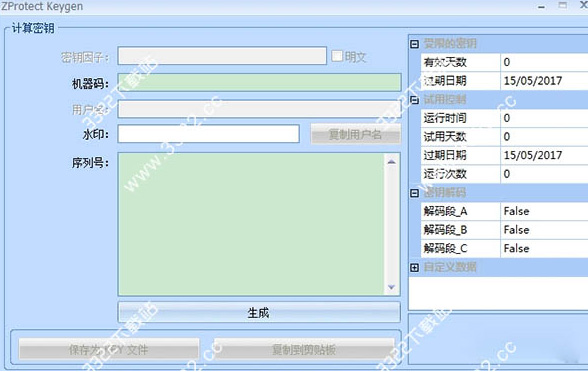Image resolution: width=588 pixels, height=372 pixels.
Task: Click the 运行时间 value 0
Action: tap(507, 118)
